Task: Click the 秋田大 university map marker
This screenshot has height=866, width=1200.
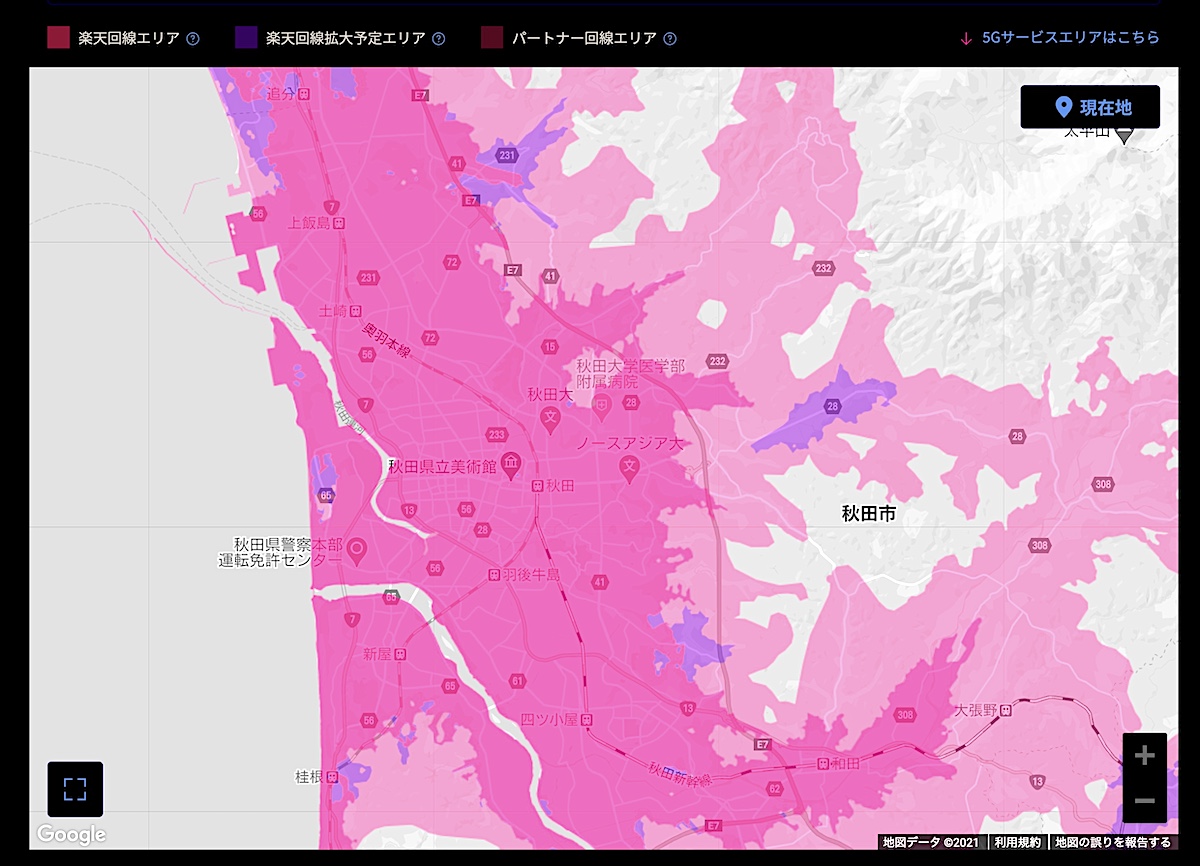Action: (550, 420)
